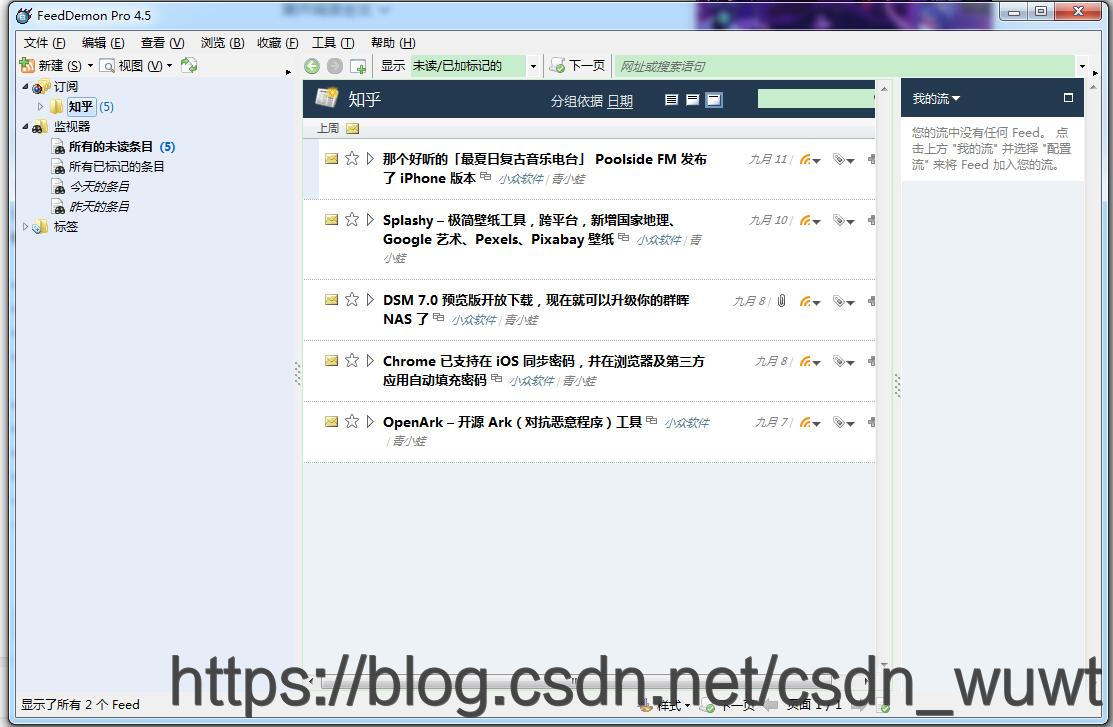The width and height of the screenshot is (1113, 727).
Task: Select 所有已标记的条目 watch
Action: 108,167
